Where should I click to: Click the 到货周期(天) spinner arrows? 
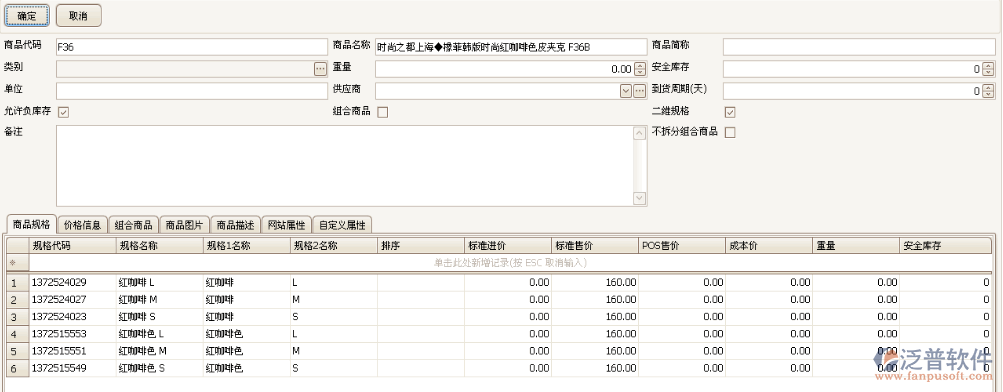[988, 91]
